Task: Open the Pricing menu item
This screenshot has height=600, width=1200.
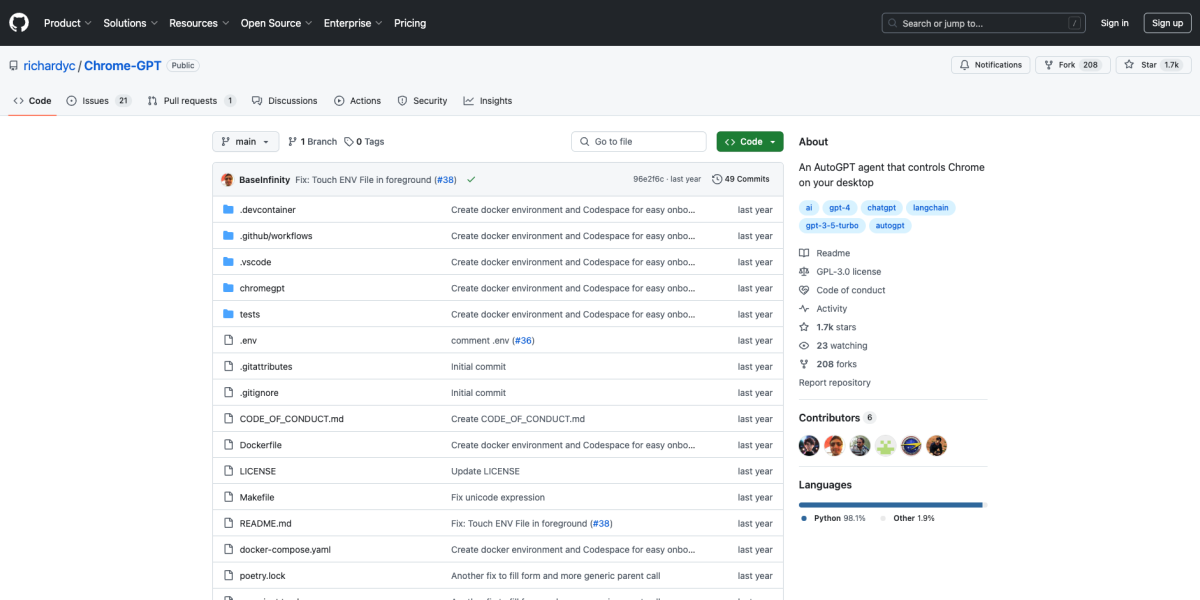Action: pyautogui.click(x=410, y=22)
